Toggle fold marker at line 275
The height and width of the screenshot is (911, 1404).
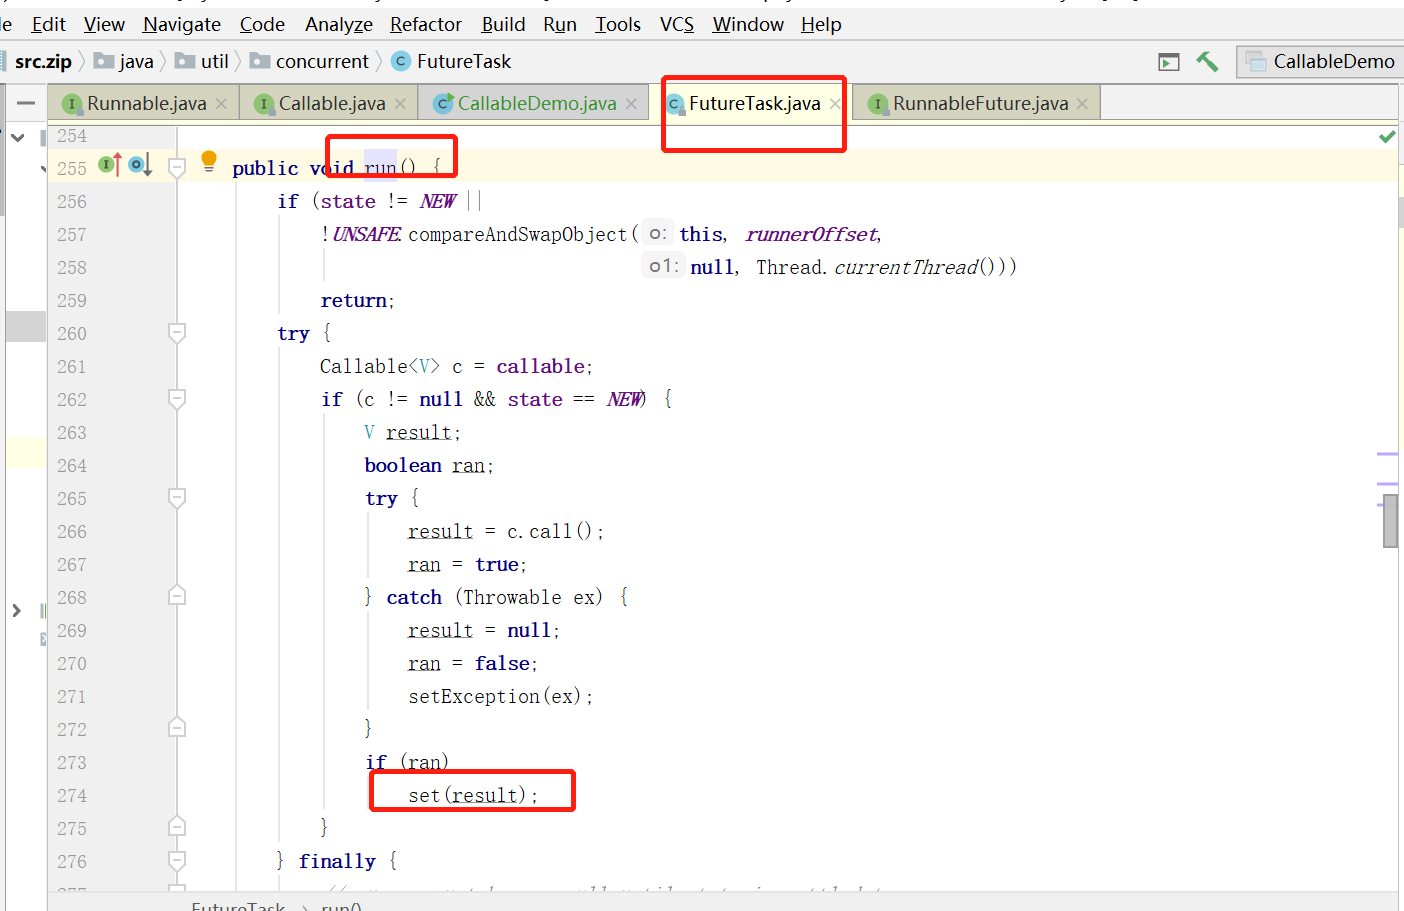[177, 826]
